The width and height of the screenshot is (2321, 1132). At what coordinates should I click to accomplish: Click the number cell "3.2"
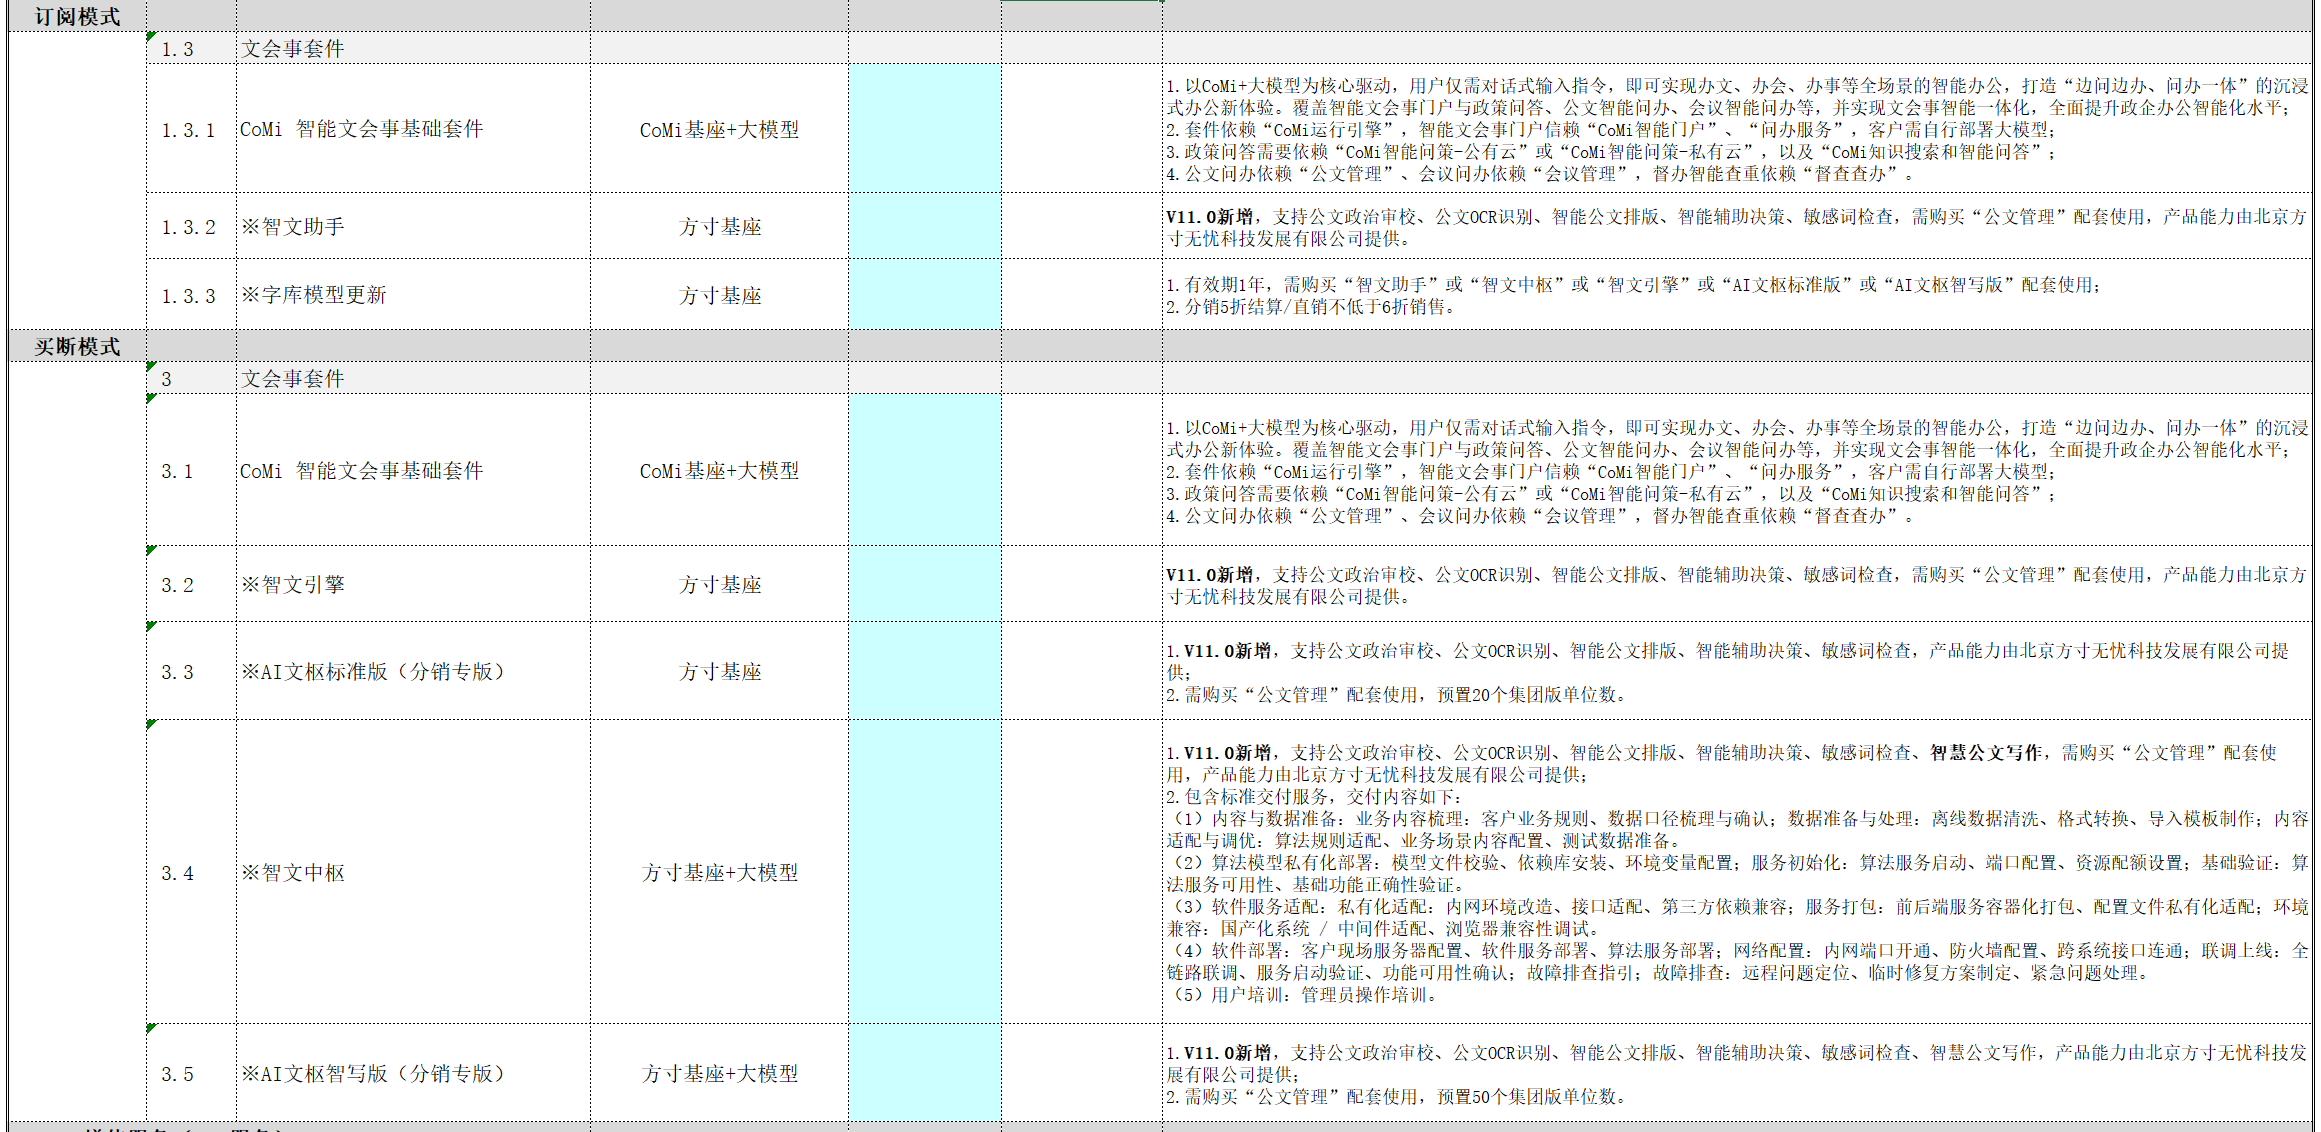[191, 585]
